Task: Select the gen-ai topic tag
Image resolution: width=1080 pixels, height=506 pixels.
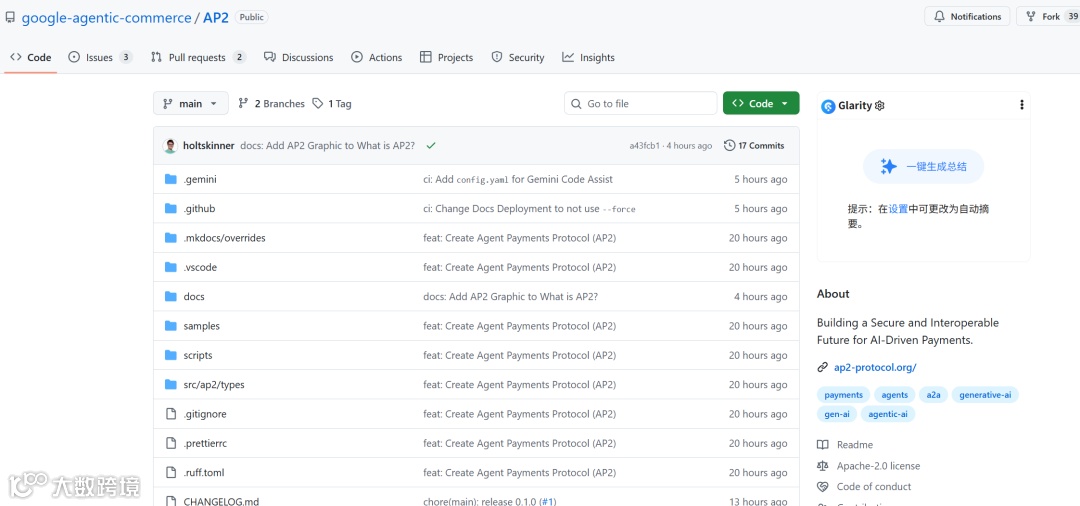Action: (837, 414)
